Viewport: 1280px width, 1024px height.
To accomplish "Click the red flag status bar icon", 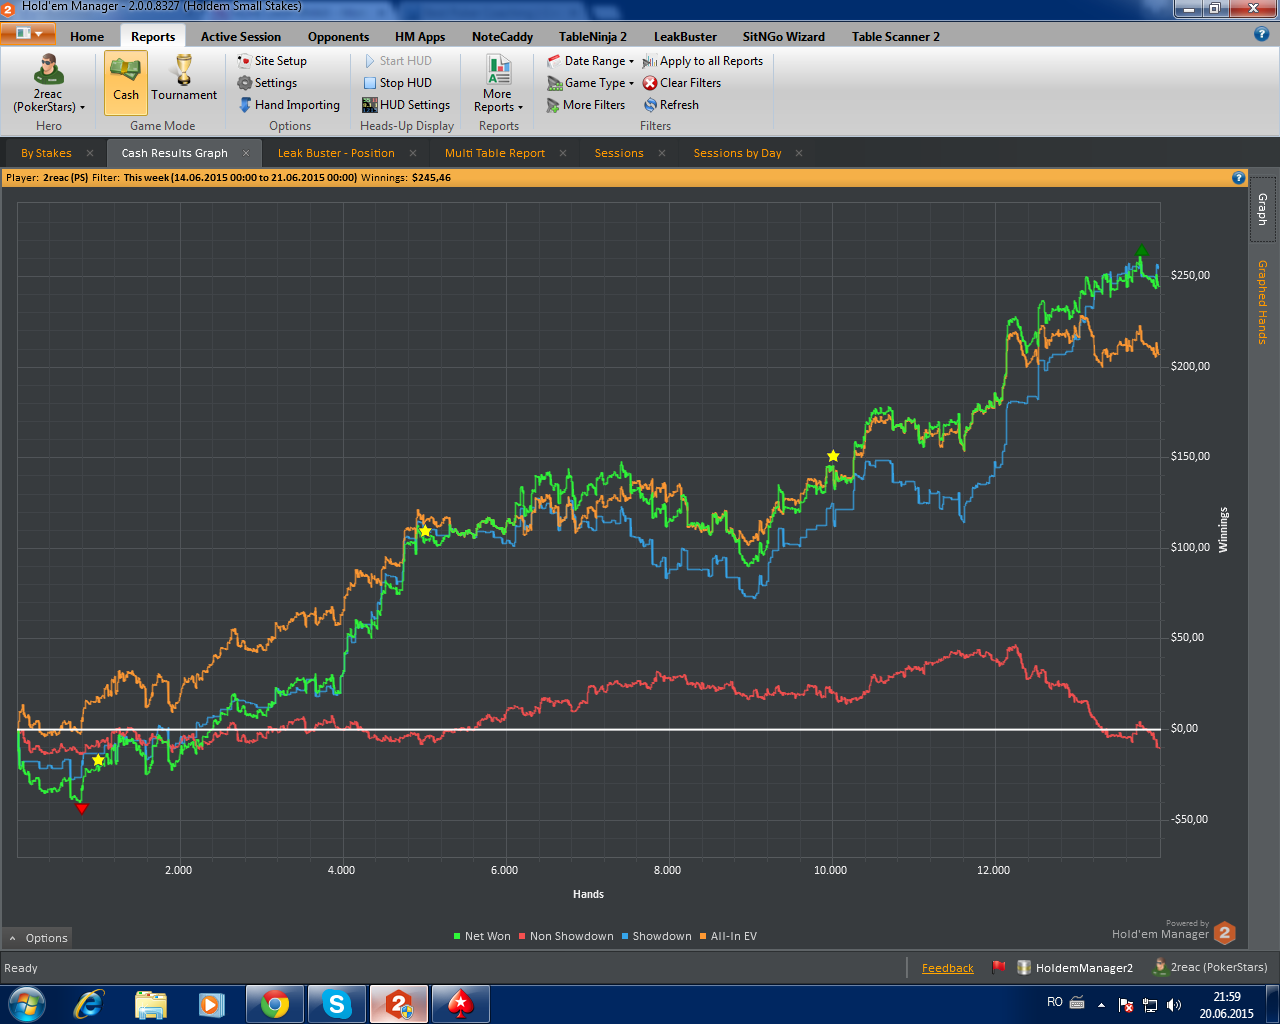I will tap(998, 967).
